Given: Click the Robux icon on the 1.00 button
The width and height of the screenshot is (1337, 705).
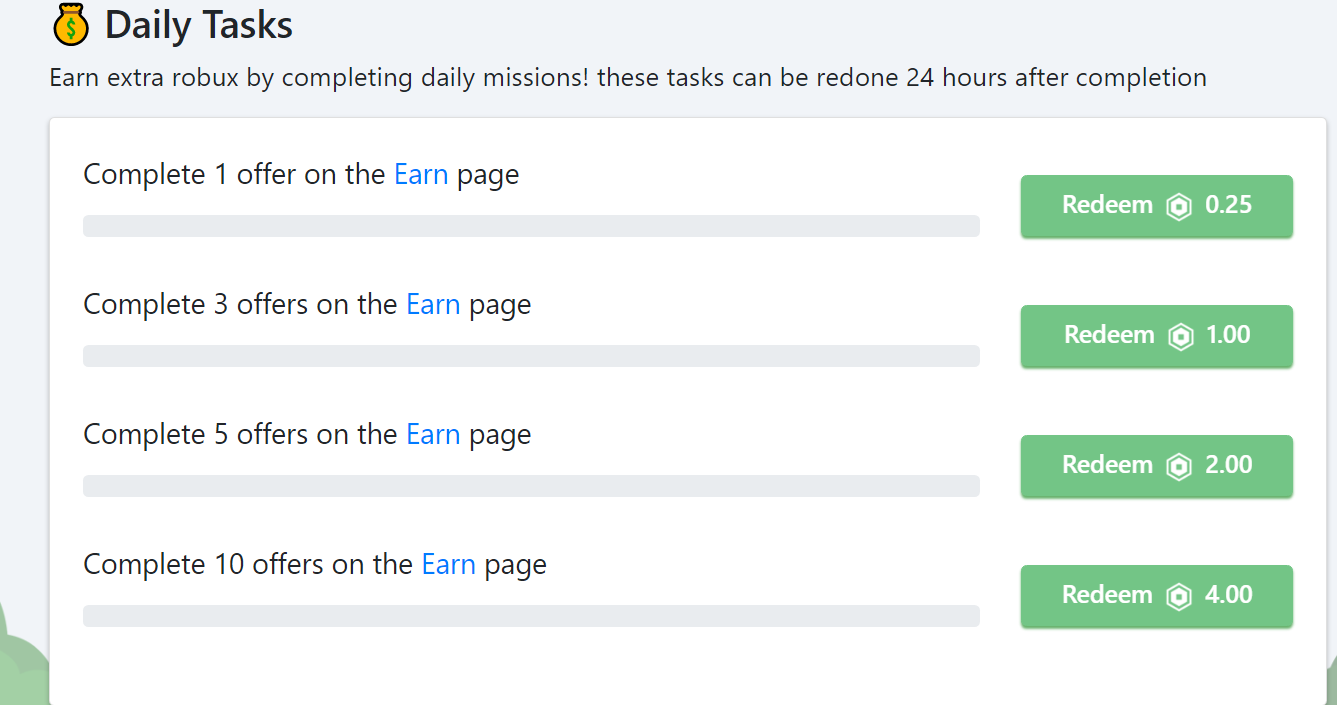Looking at the screenshot, I should pos(1181,336).
